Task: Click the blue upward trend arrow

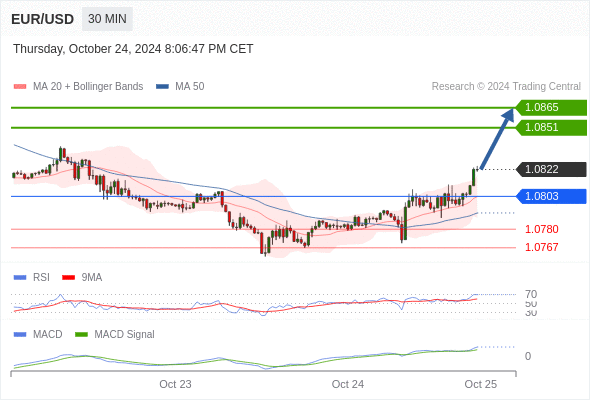Action: coord(497,138)
